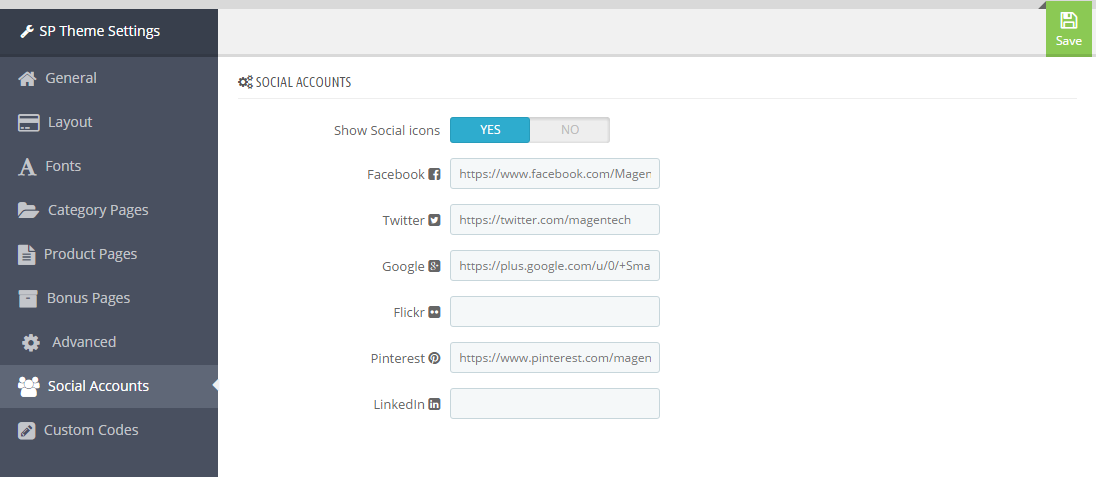
Task: Click the General home icon
Action: click(x=27, y=78)
